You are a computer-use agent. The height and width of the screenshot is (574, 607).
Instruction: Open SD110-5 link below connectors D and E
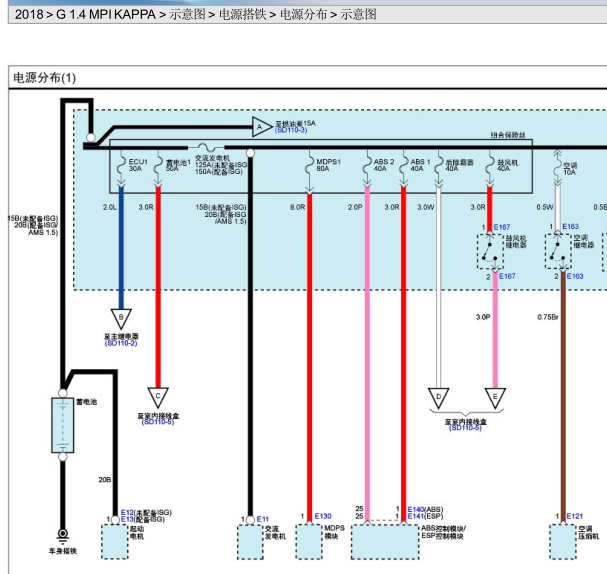tap(465, 427)
